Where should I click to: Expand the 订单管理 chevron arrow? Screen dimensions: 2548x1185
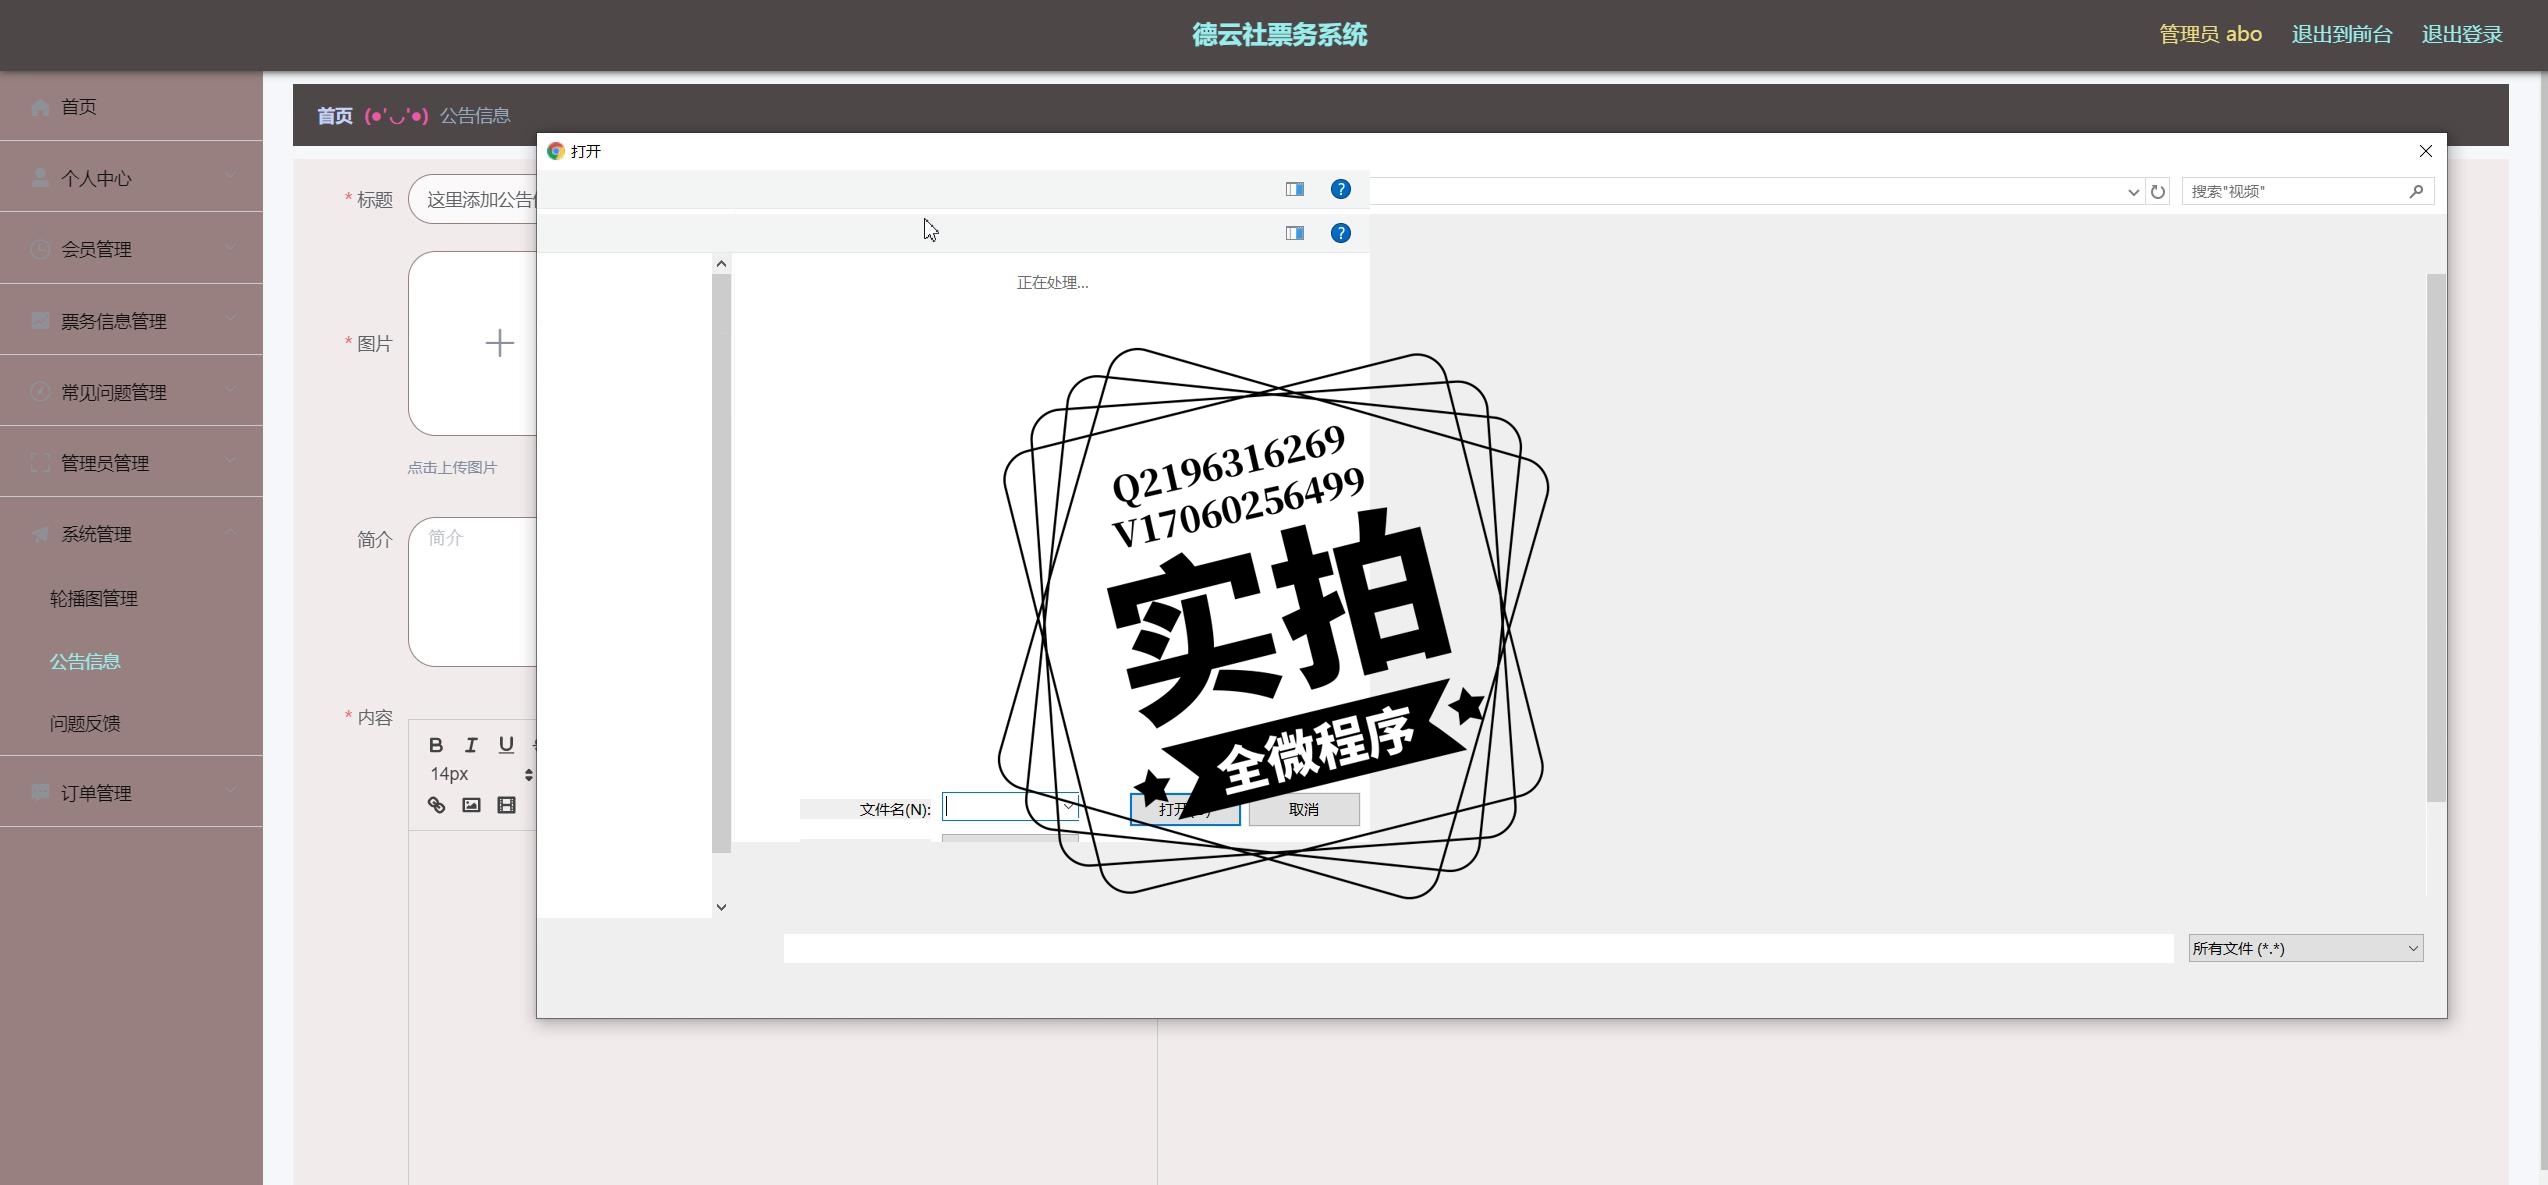(231, 790)
